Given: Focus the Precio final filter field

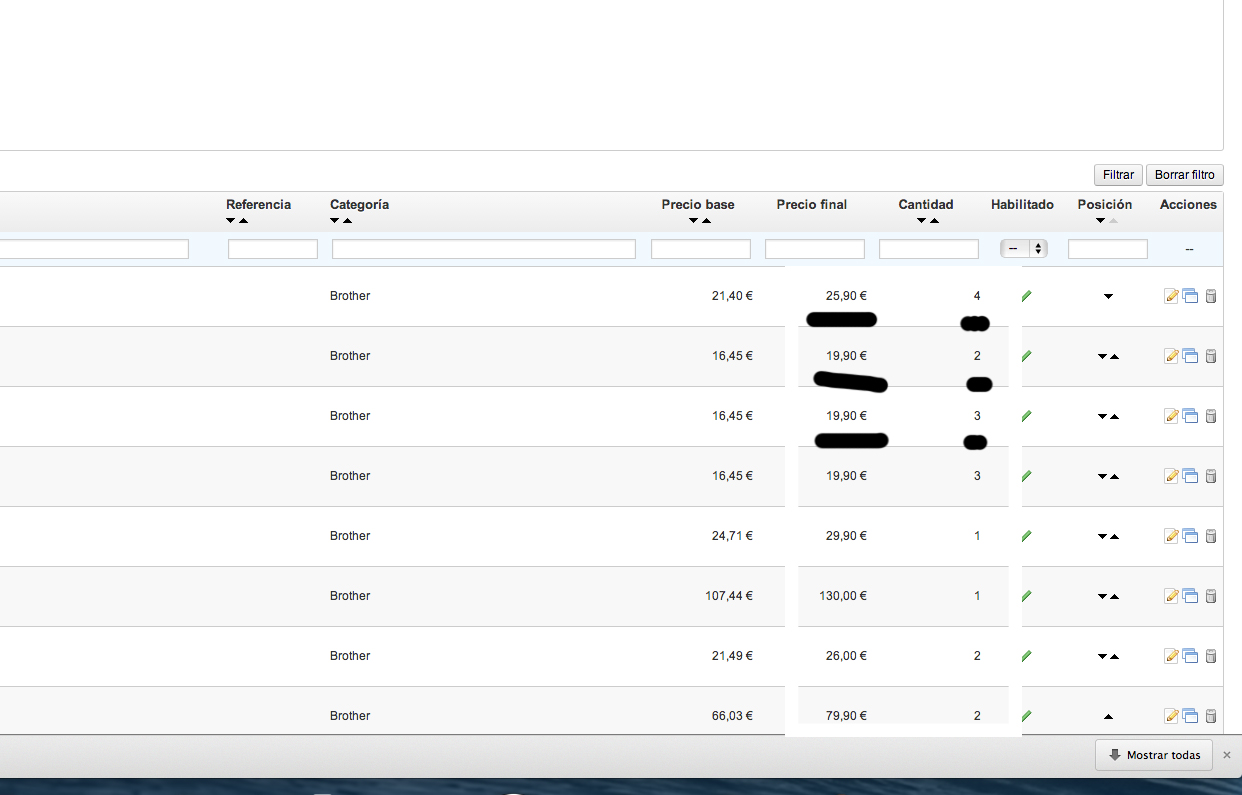Looking at the screenshot, I should pyautogui.click(x=815, y=249).
